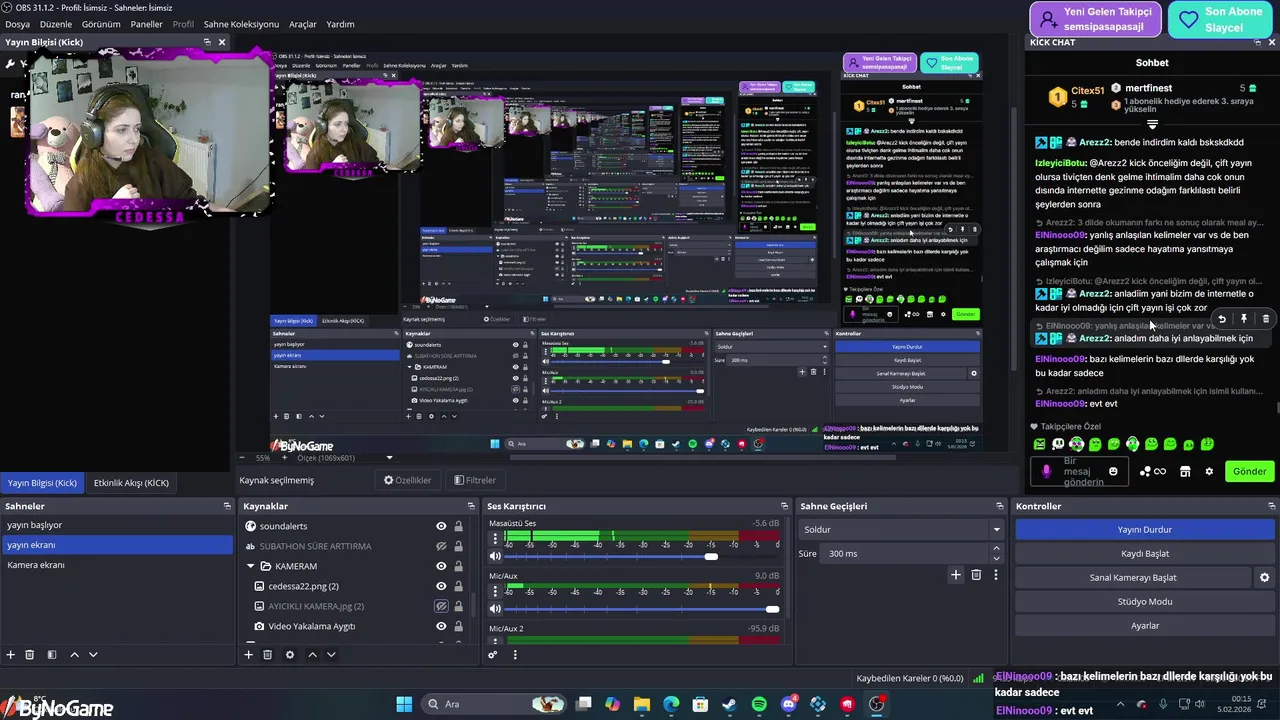The image size is (1280, 720).
Task: Move selected source down in Kaynaklar
Action: [x=331, y=655]
